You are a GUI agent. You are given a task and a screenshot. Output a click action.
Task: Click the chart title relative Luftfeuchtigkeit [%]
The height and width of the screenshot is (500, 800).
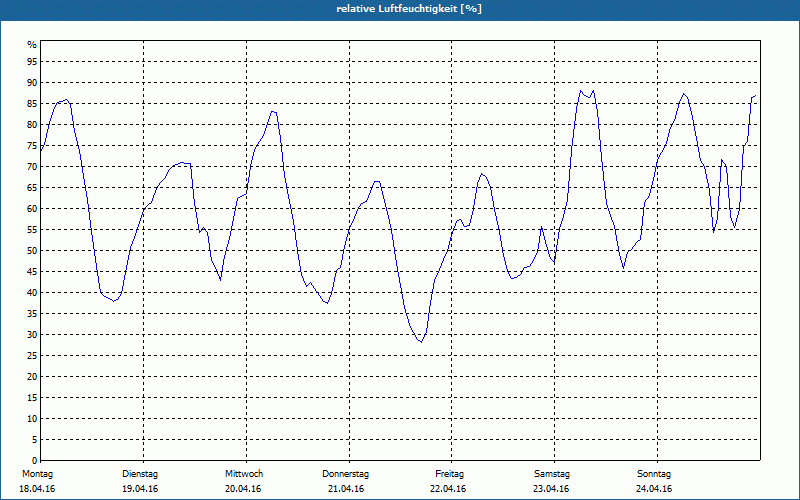409,9
